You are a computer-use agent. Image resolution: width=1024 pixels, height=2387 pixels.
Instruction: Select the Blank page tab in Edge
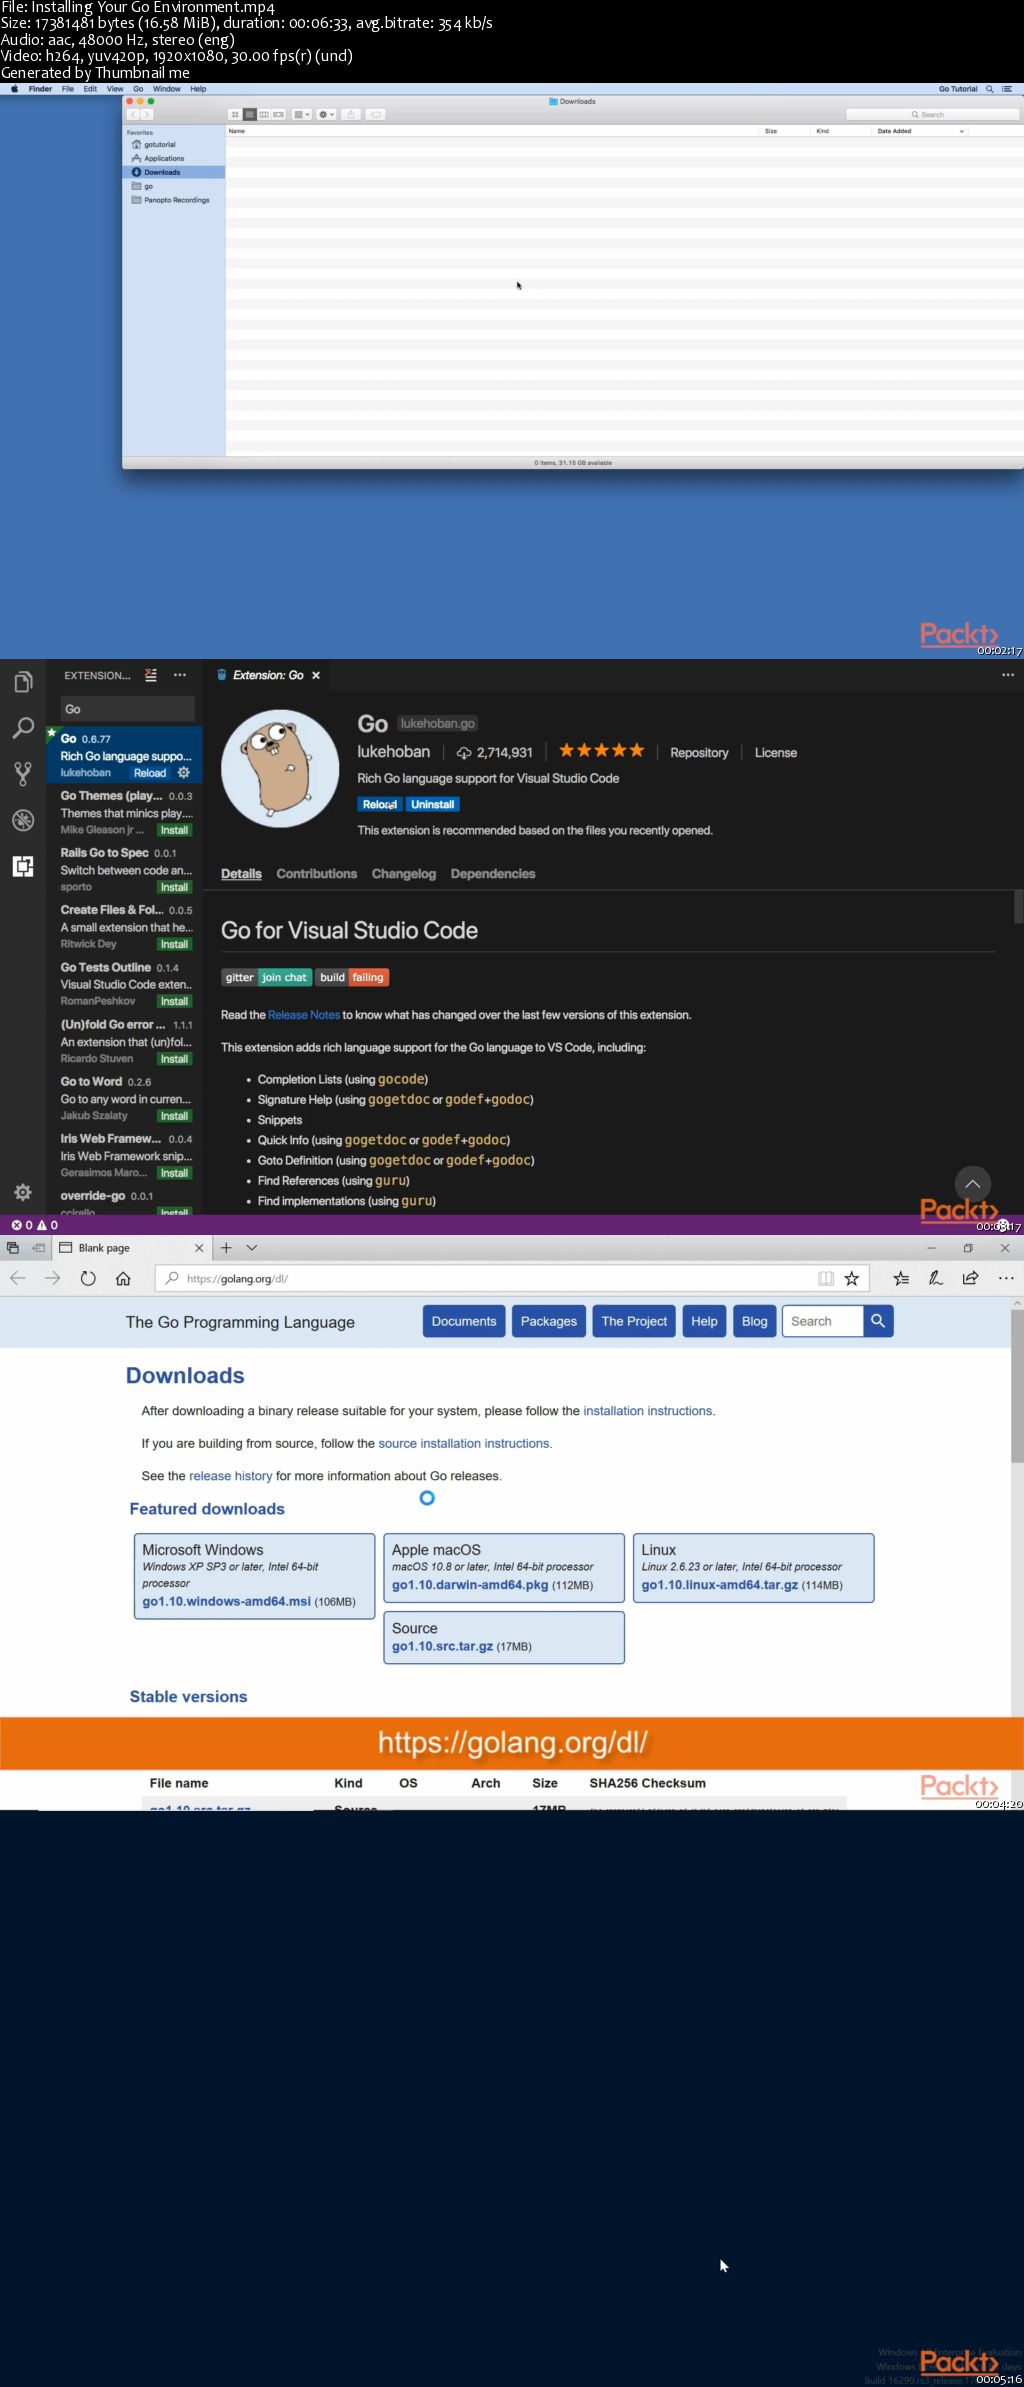click(x=131, y=1248)
